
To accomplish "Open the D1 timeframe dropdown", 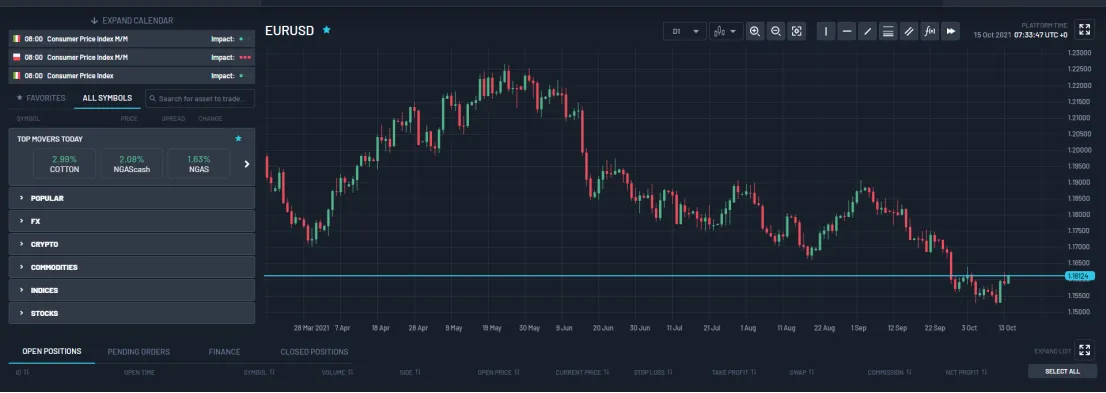I will [684, 31].
